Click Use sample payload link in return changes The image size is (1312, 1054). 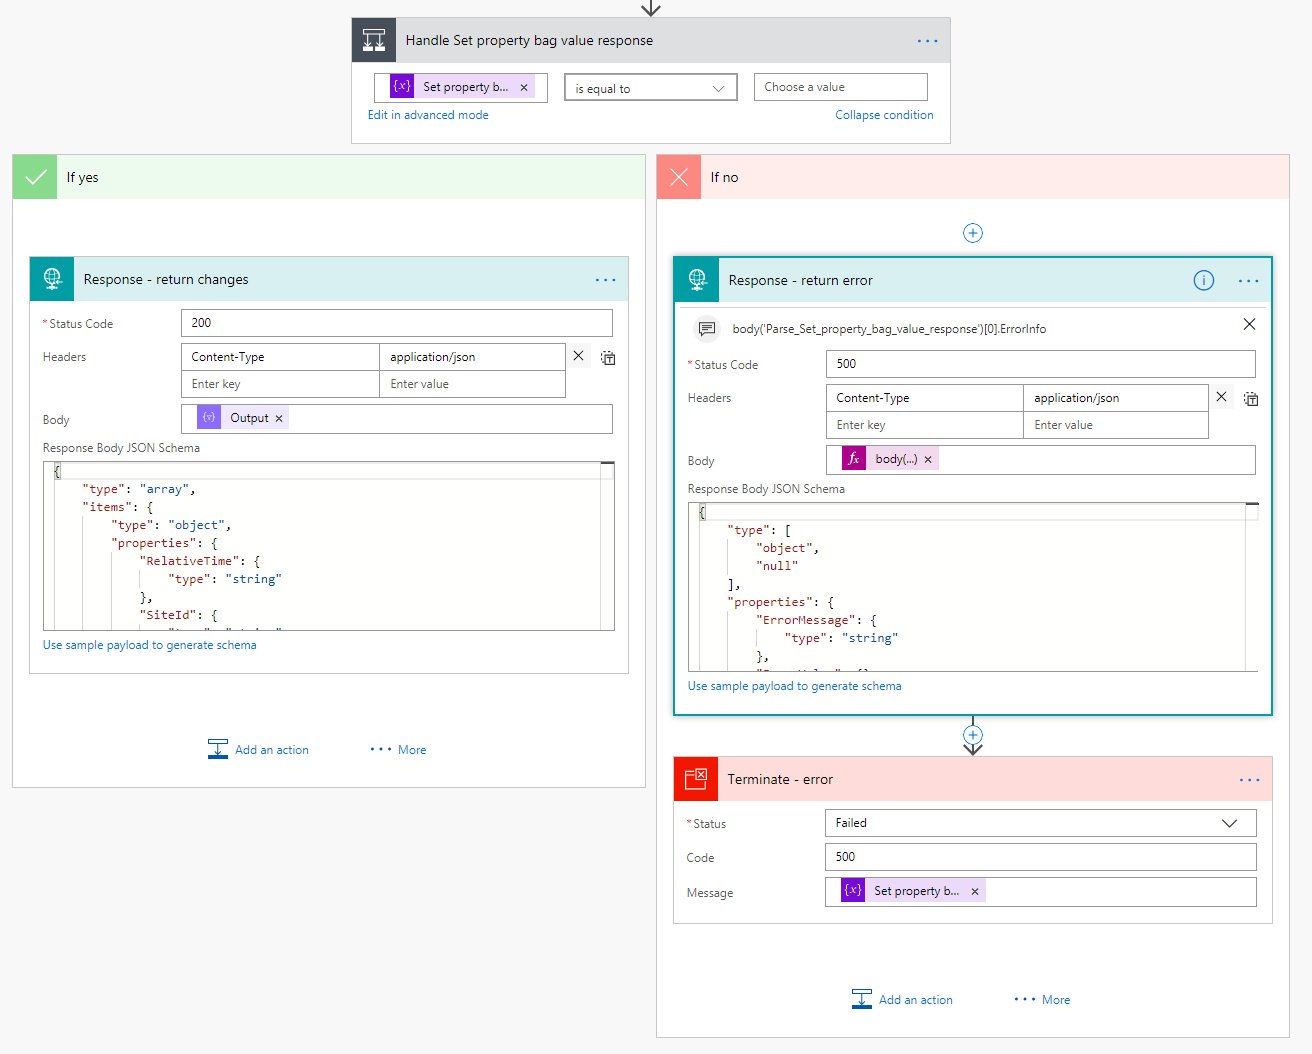point(150,645)
